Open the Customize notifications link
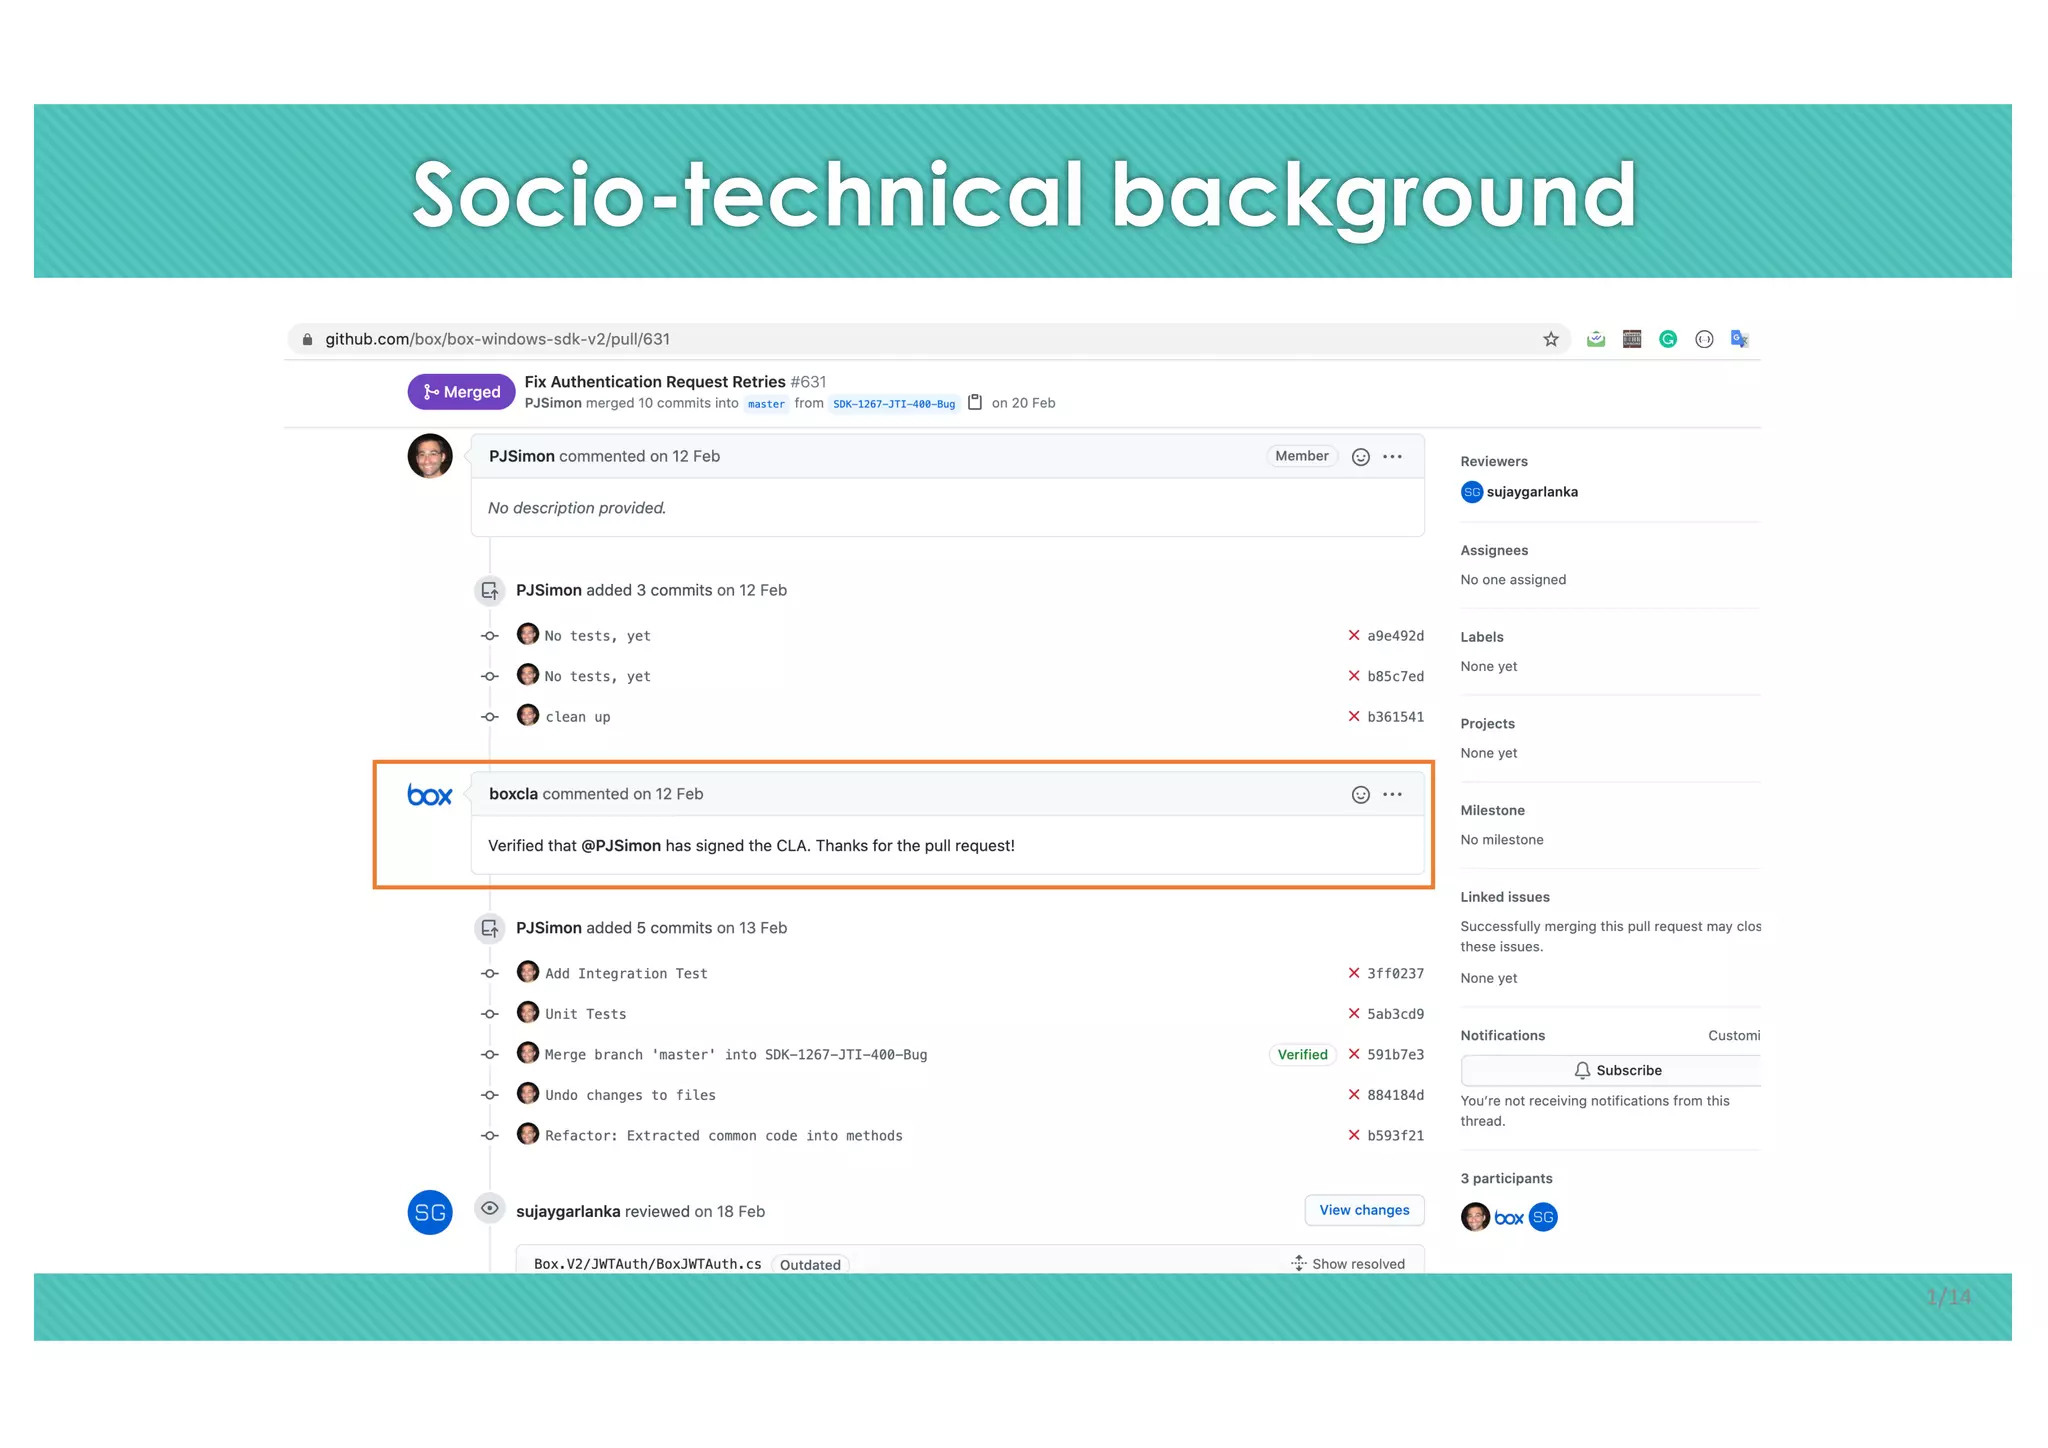Screen dimensions: 2048x1448 pos(1734,1036)
